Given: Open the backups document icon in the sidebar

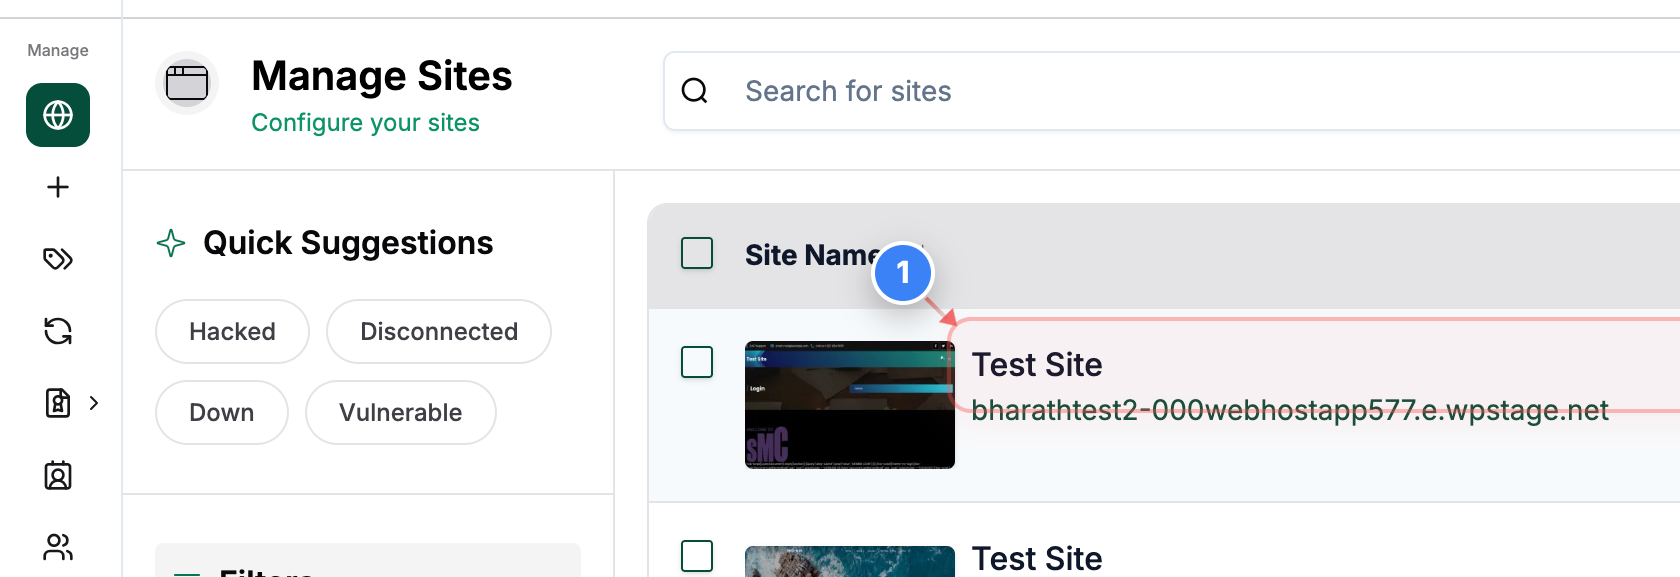Looking at the screenshot, I should (x=56, y=403).
